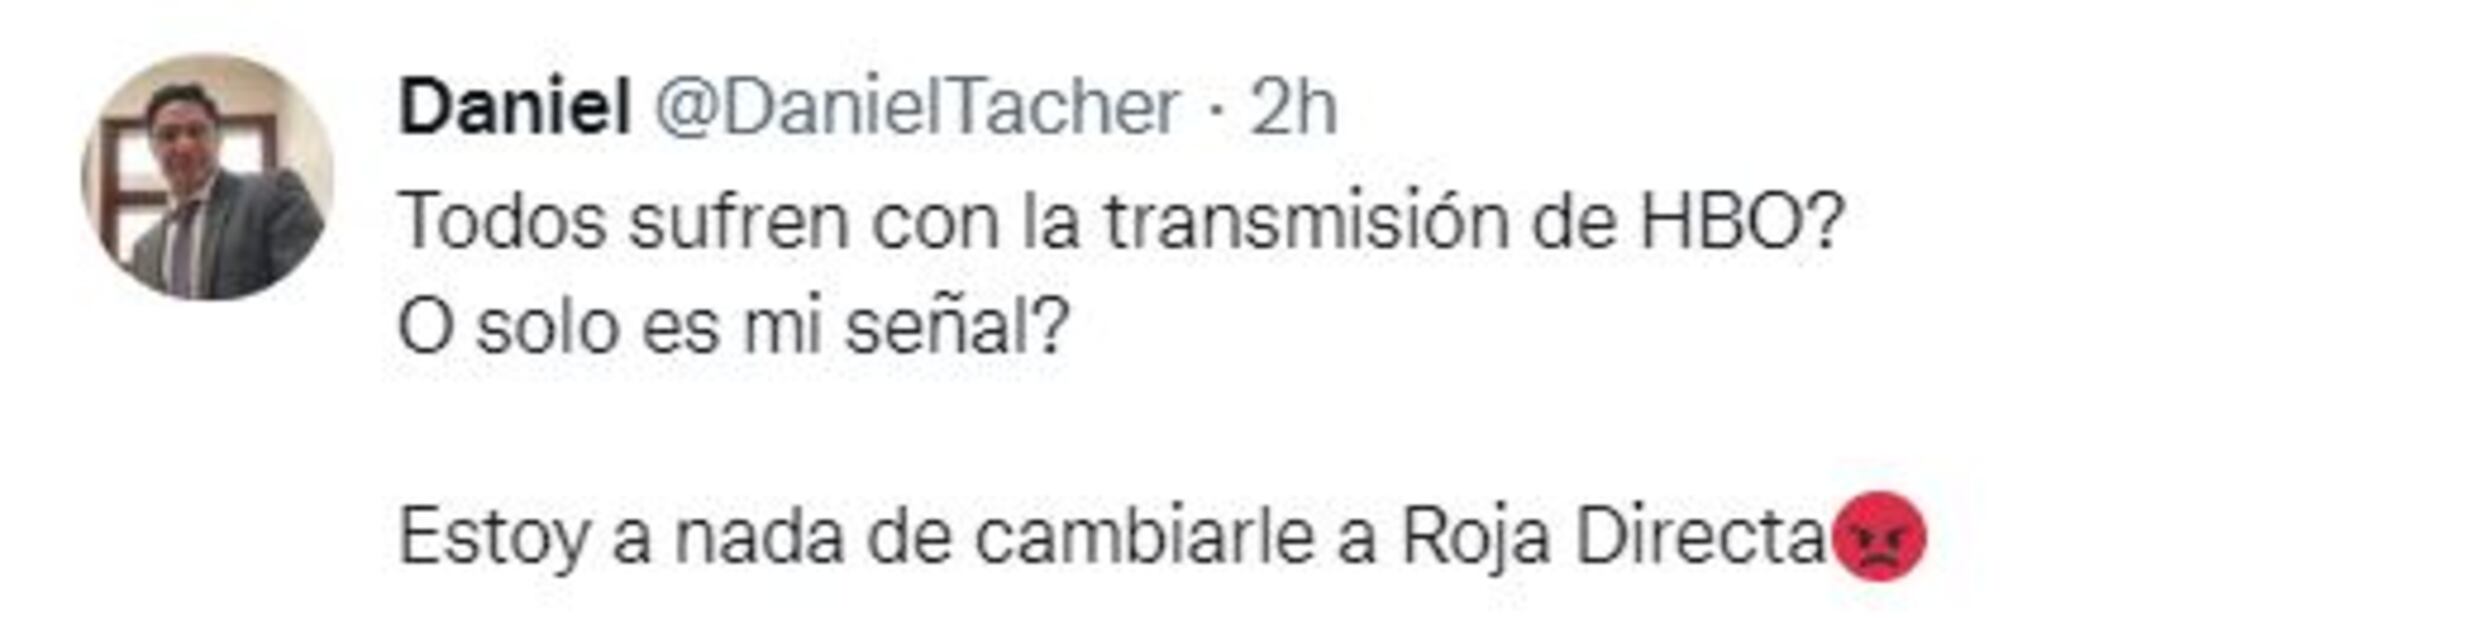The height and width of the screenshot is (620, 2466).
Task: Click the word nada in last line
Action: pyautogui.click(x=759, y=537)
